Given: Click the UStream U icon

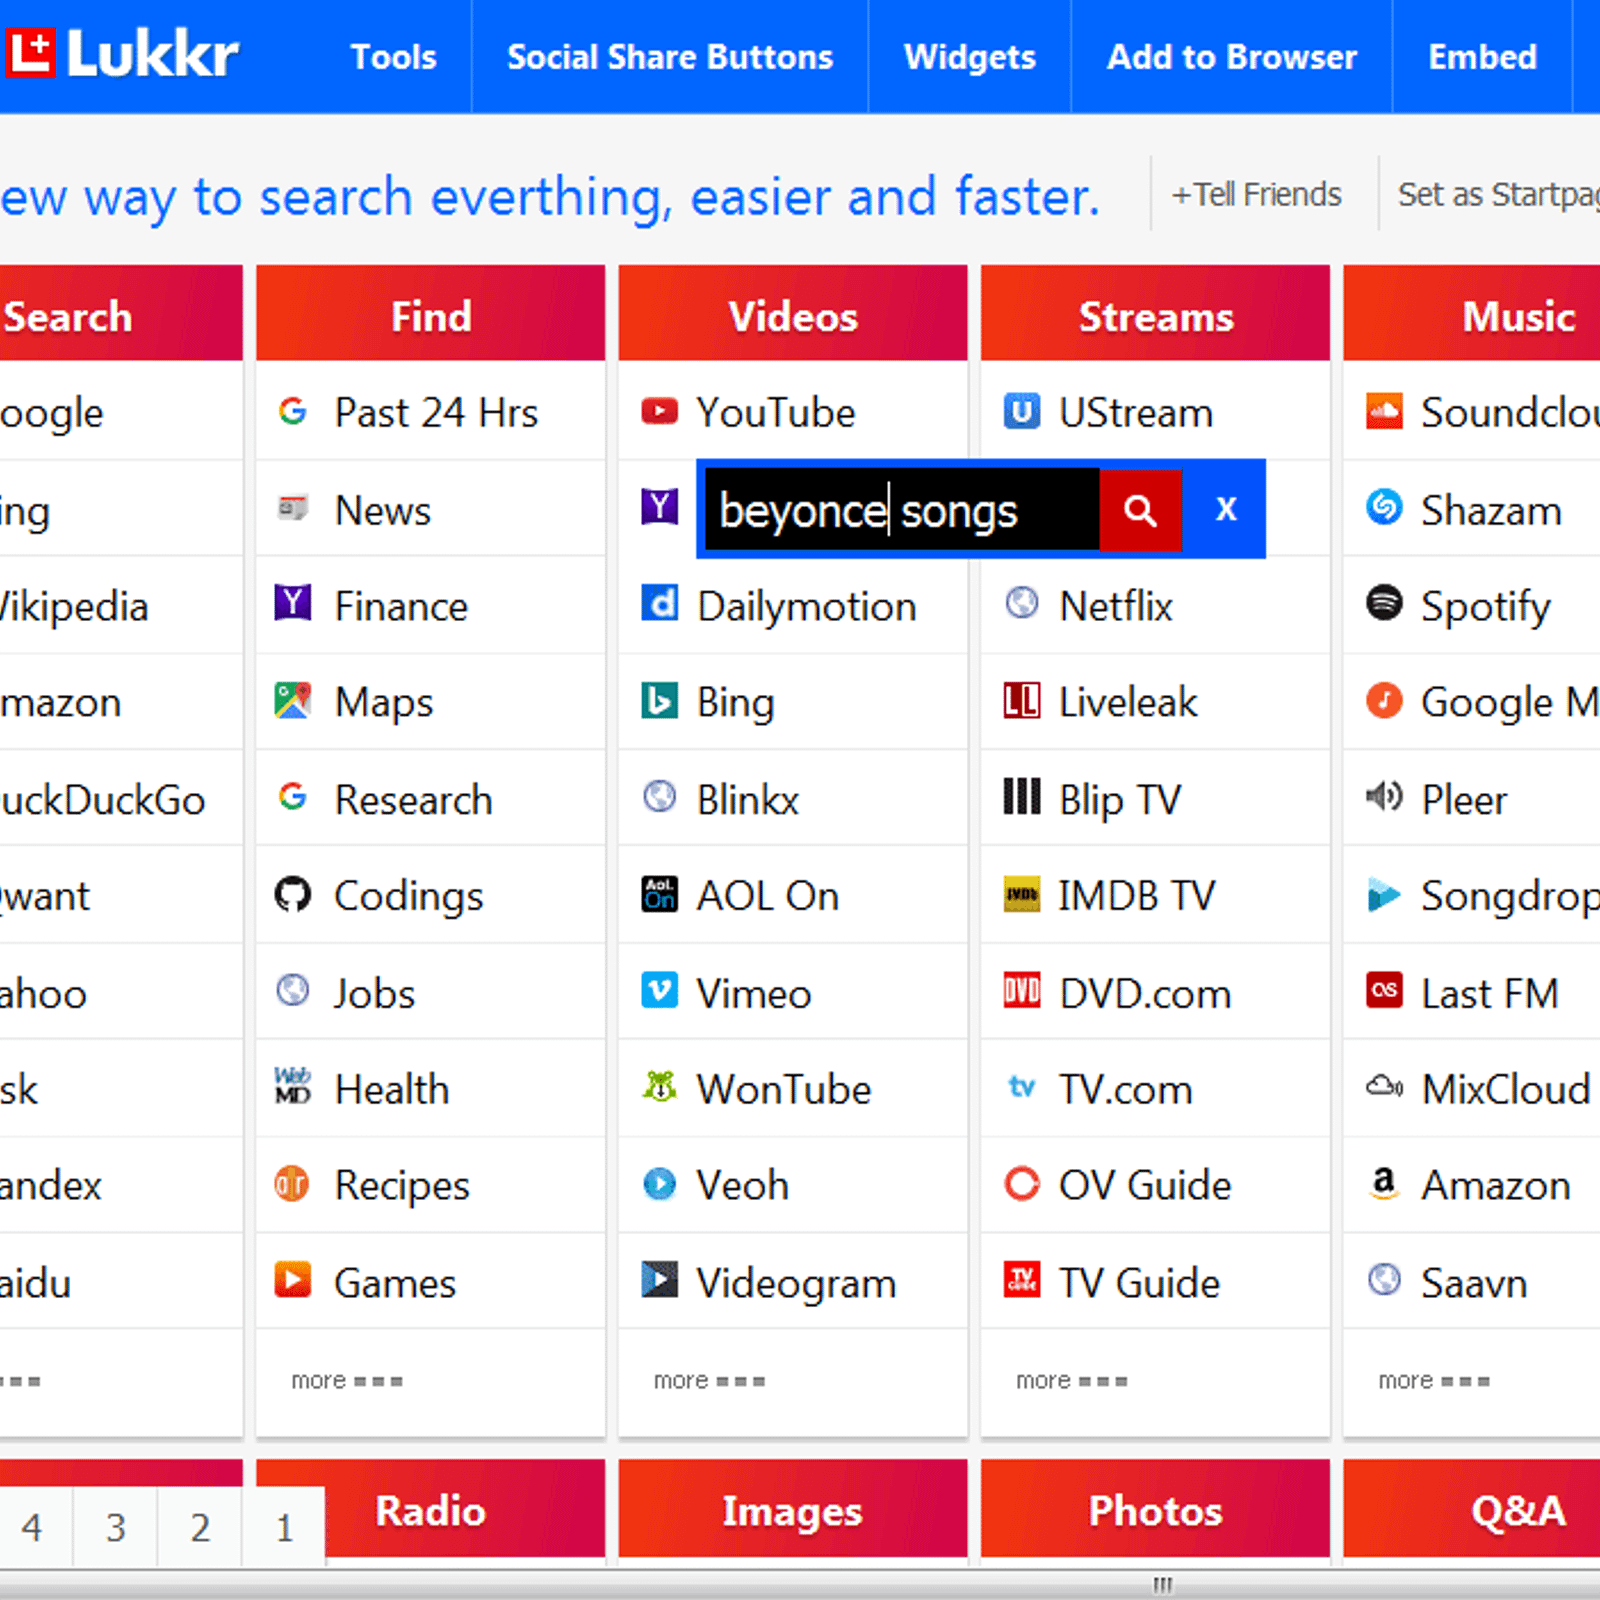Looking at the screenshot, I should coord(1021,411).
